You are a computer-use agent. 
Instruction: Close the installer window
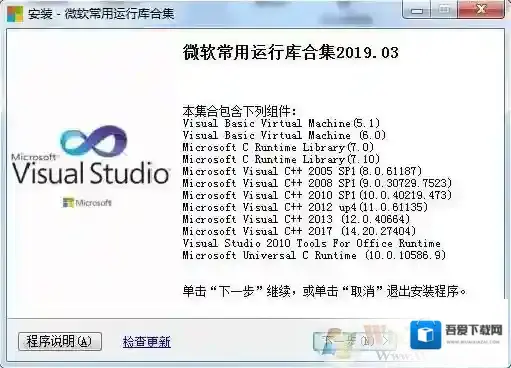(481, 10)
